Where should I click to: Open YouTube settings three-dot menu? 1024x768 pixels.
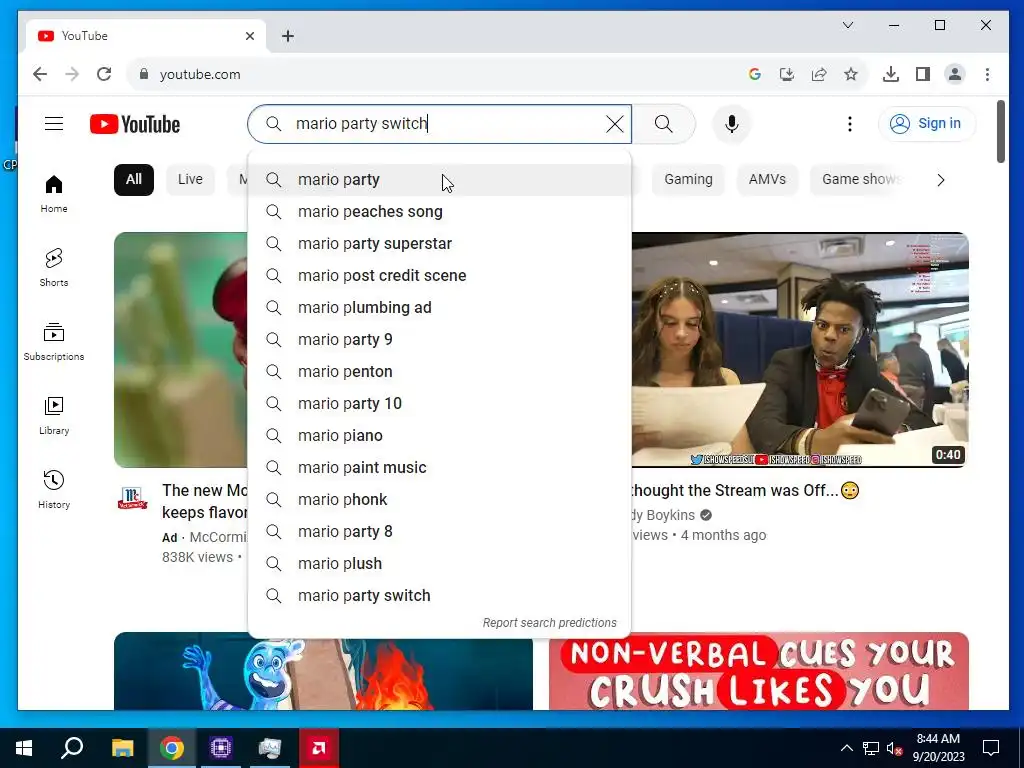[850, 124]
